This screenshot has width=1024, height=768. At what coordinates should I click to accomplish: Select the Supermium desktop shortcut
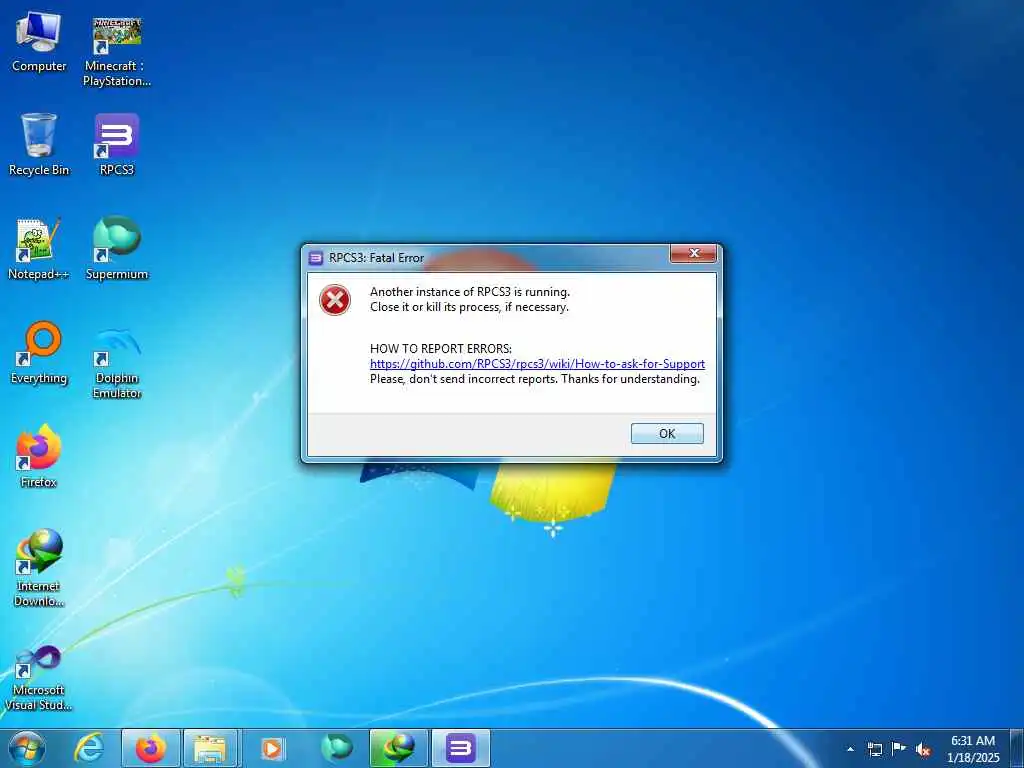coord(117,249)
